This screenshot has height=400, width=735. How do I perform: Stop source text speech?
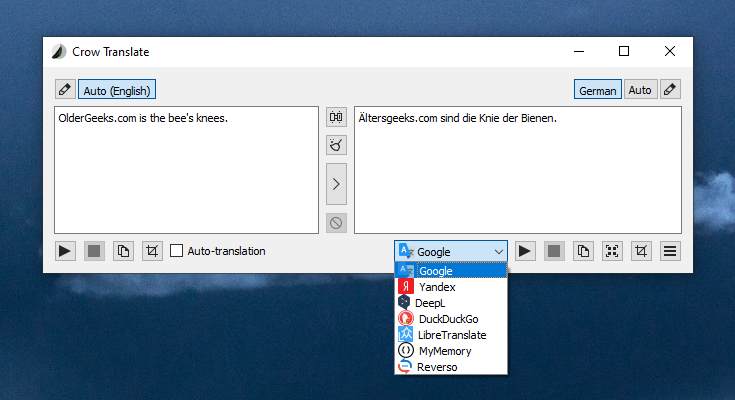coord(94,251)
